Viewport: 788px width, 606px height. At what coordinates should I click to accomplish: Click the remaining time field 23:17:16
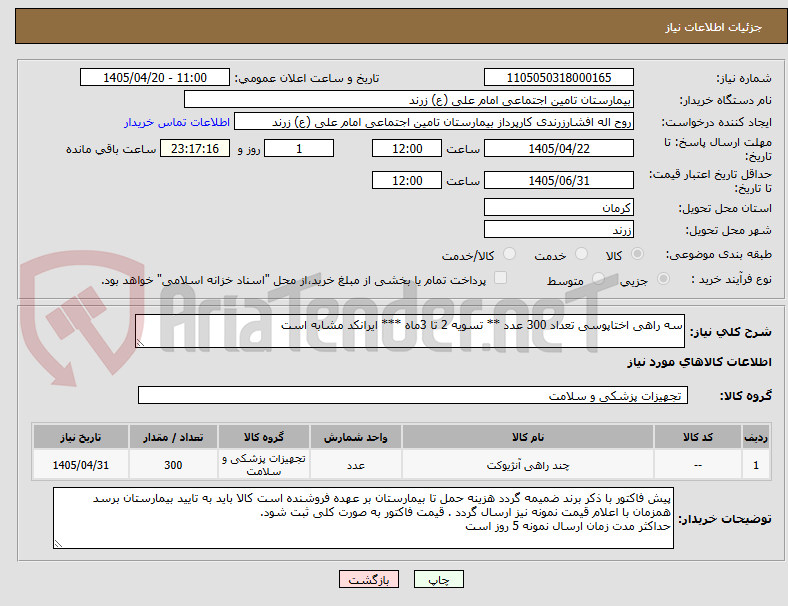[195, 148]
